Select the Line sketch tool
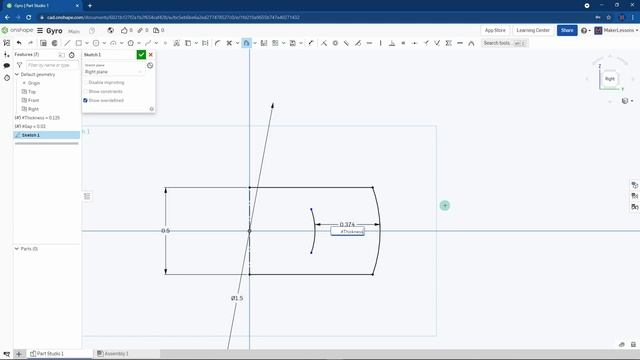The width and height of the screenshot is (640, 360). (x=67, y=43)
